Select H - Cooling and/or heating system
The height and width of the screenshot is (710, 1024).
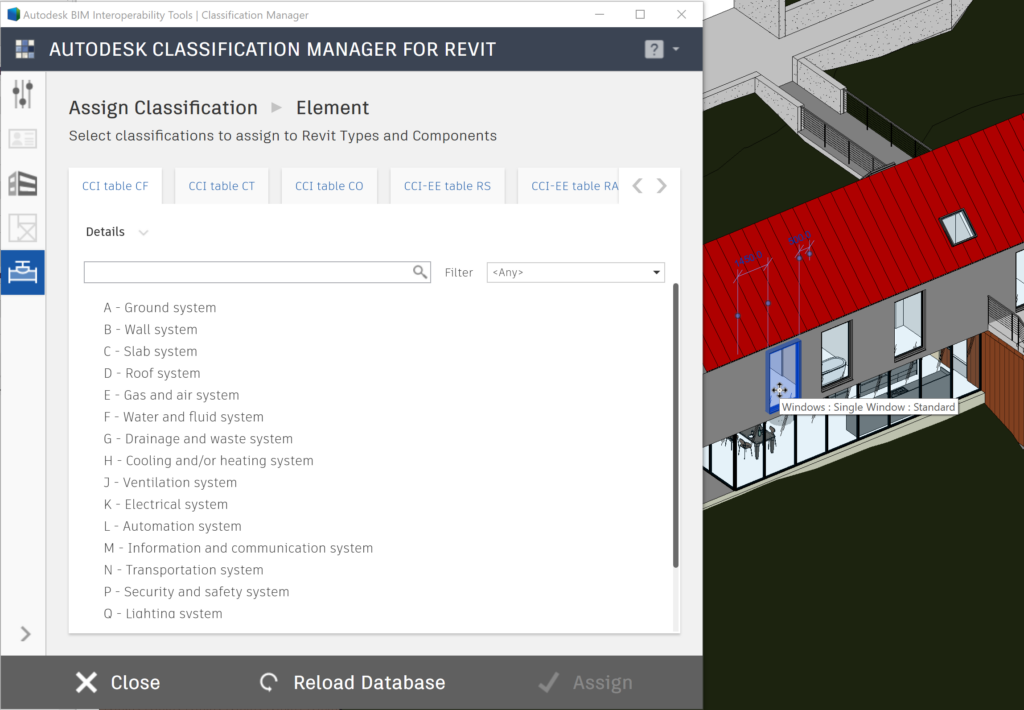[x=208, y=460]
